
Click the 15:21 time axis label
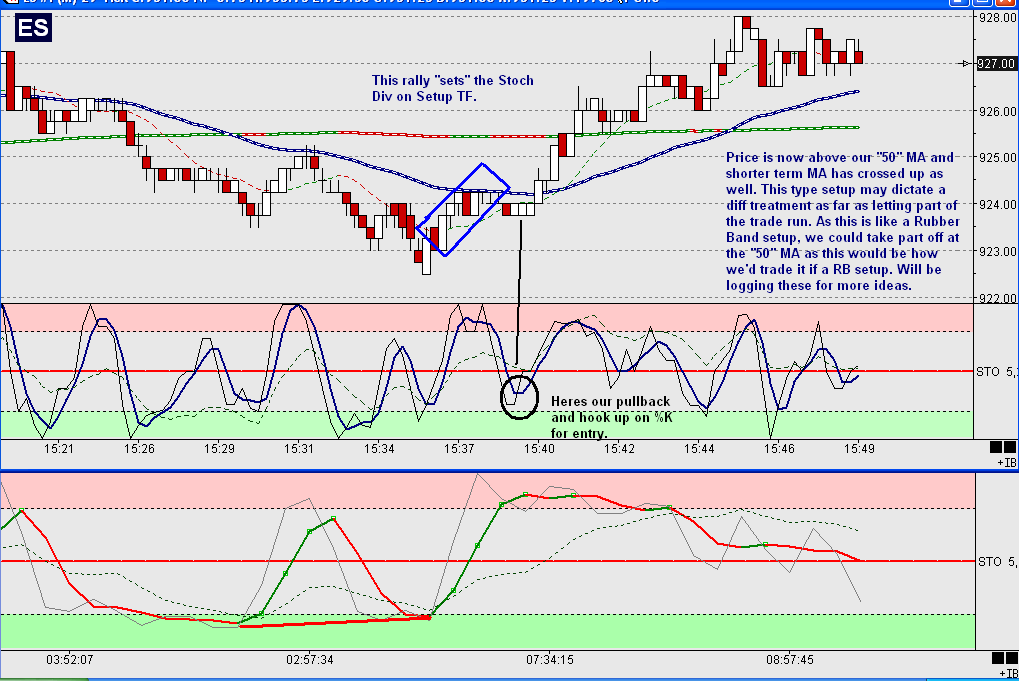[x=59, y=448]
